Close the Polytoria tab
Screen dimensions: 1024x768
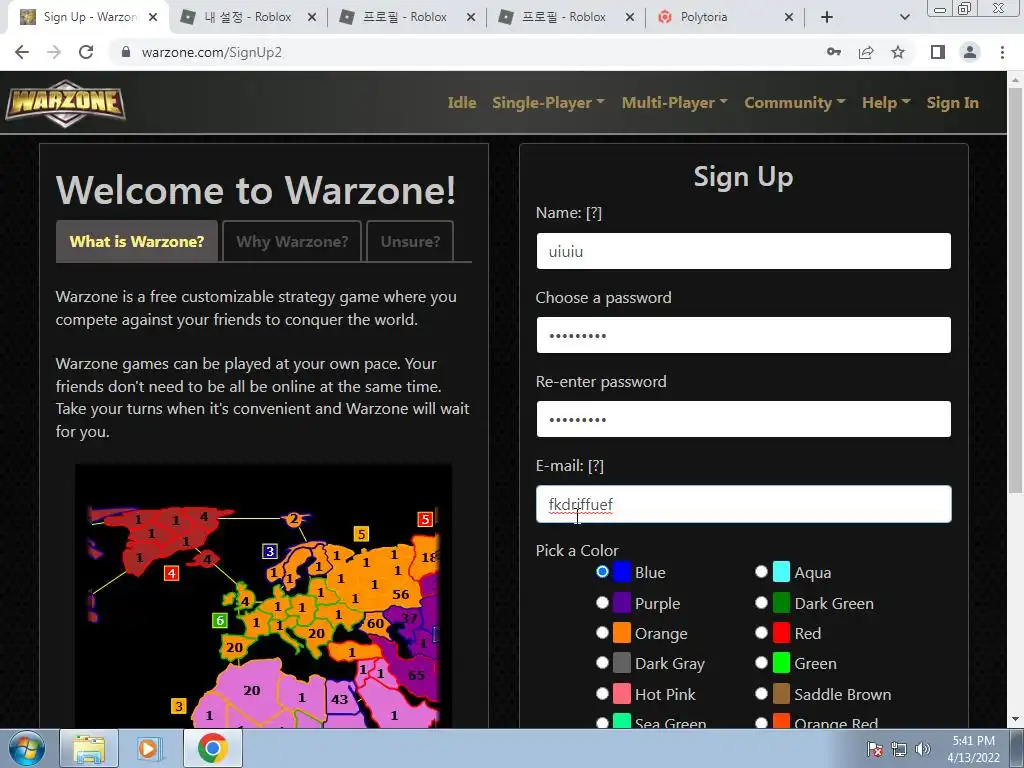(789, 17)
